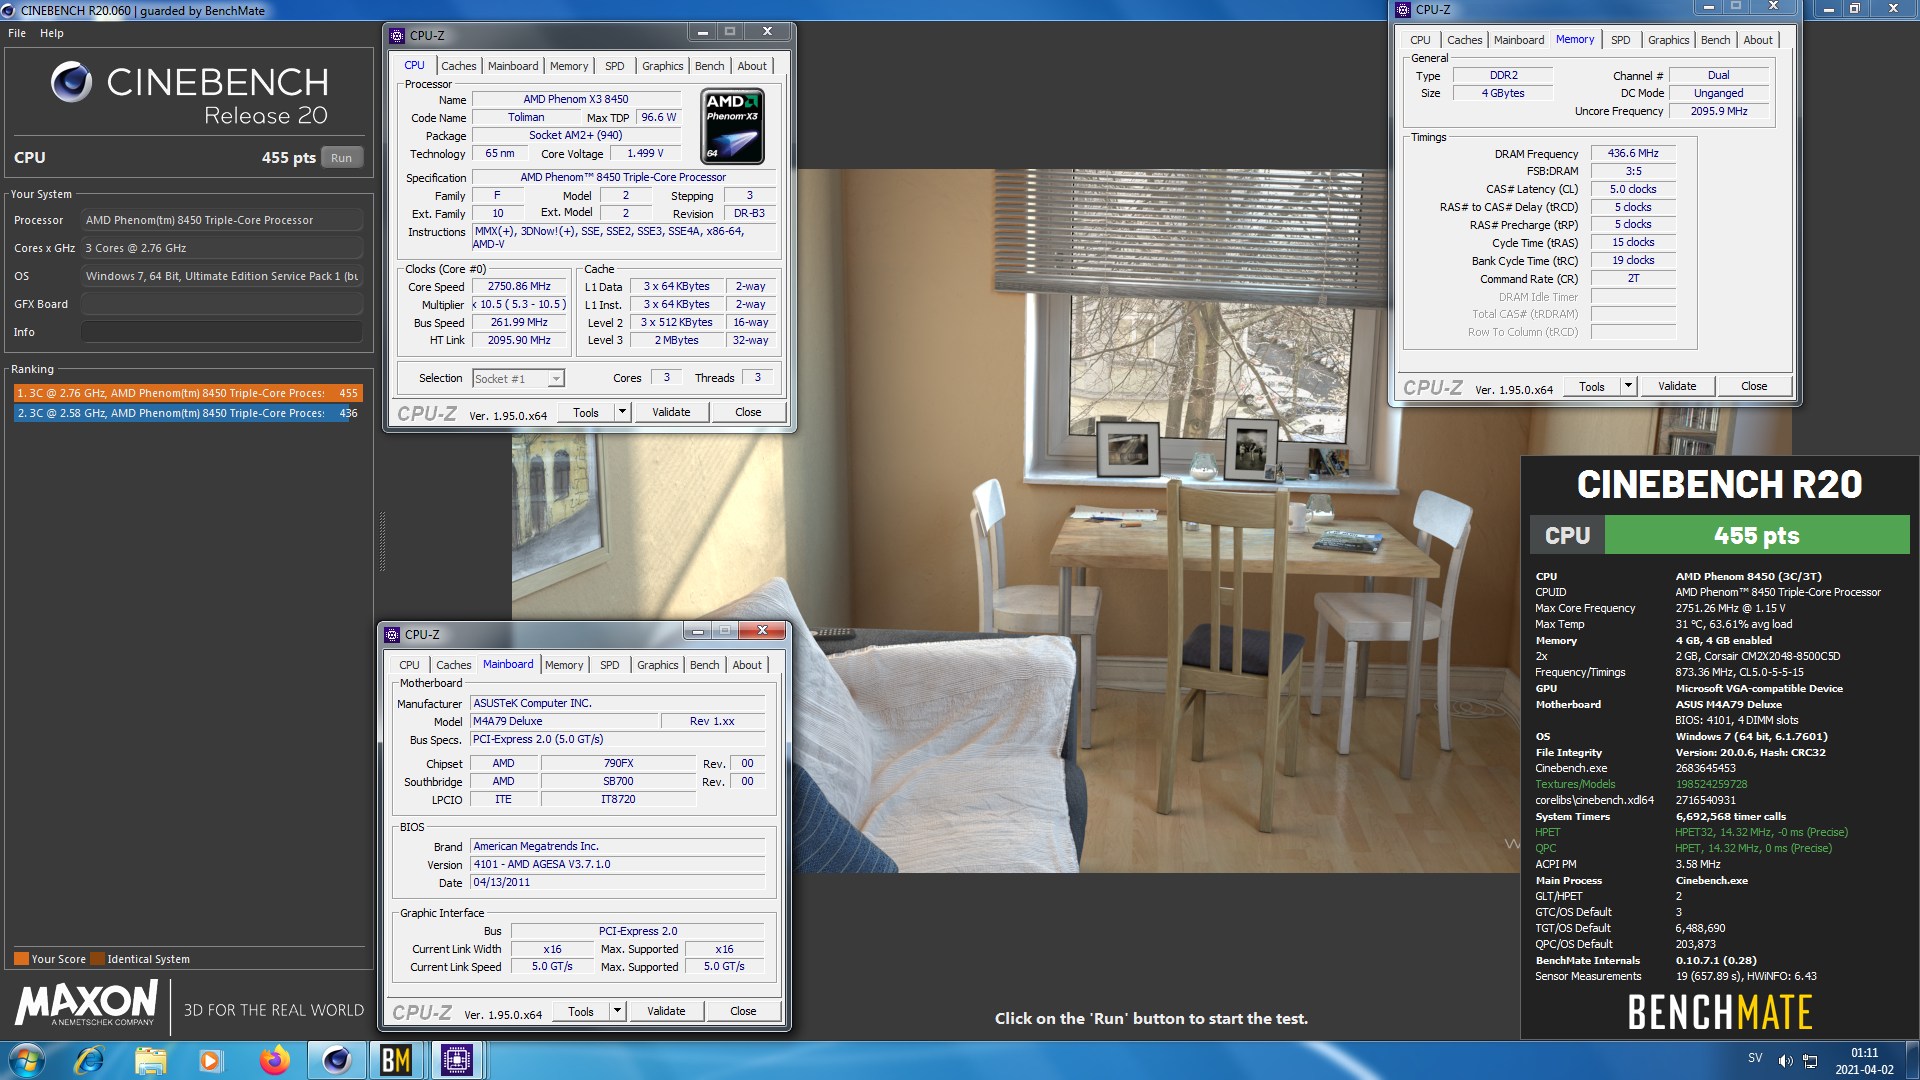Click Validate in CPU-Z CPU window
This screenshot has width=1920, height=1080.
[x=671, y=412]
